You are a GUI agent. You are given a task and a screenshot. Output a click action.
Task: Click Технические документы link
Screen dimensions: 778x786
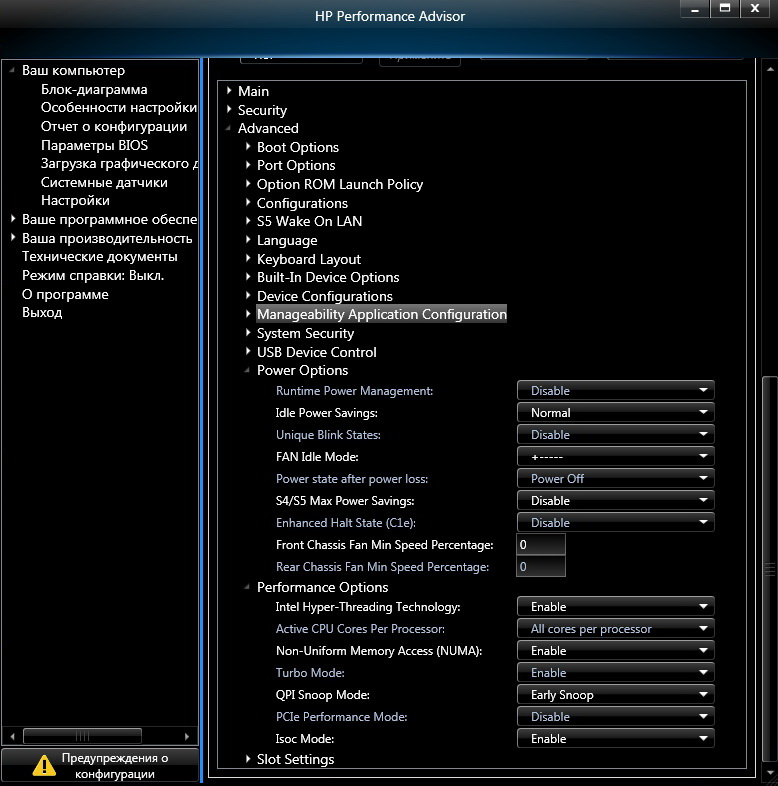pos(100,257)
